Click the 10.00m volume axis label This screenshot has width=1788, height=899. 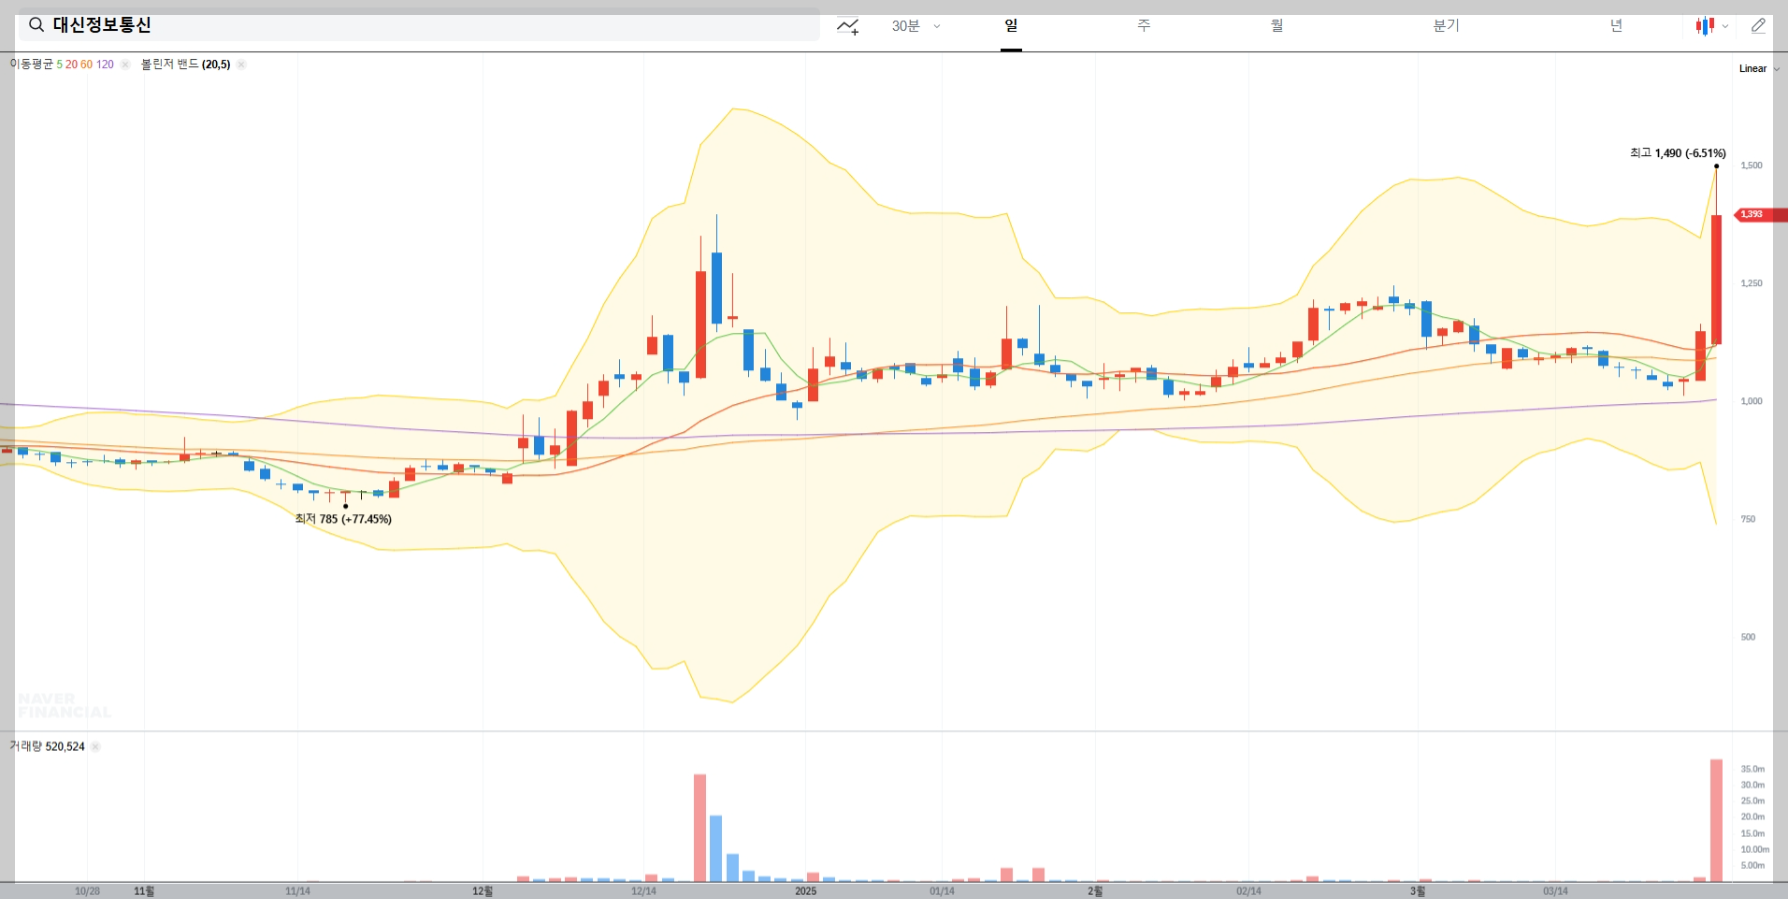1755,849
